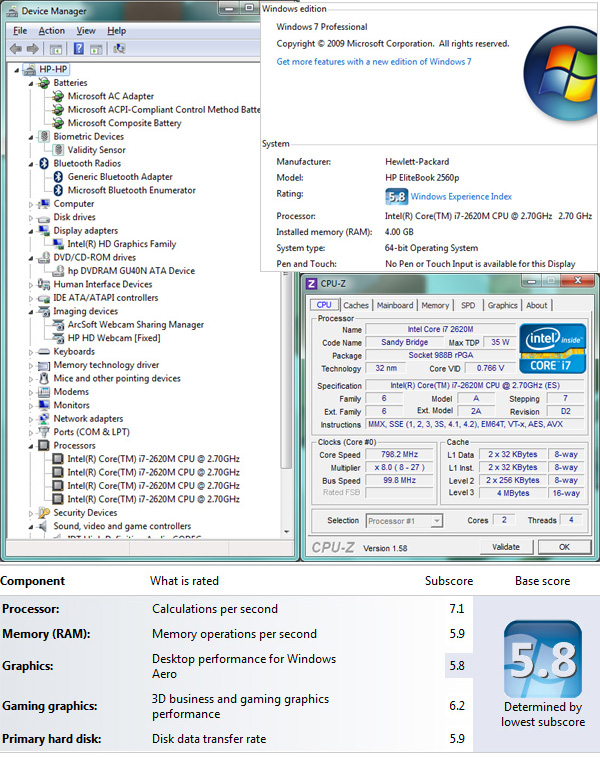Click the Forward arrow in Device Manager toolbar
Screen dimensions: 600x757
[33, 49]
